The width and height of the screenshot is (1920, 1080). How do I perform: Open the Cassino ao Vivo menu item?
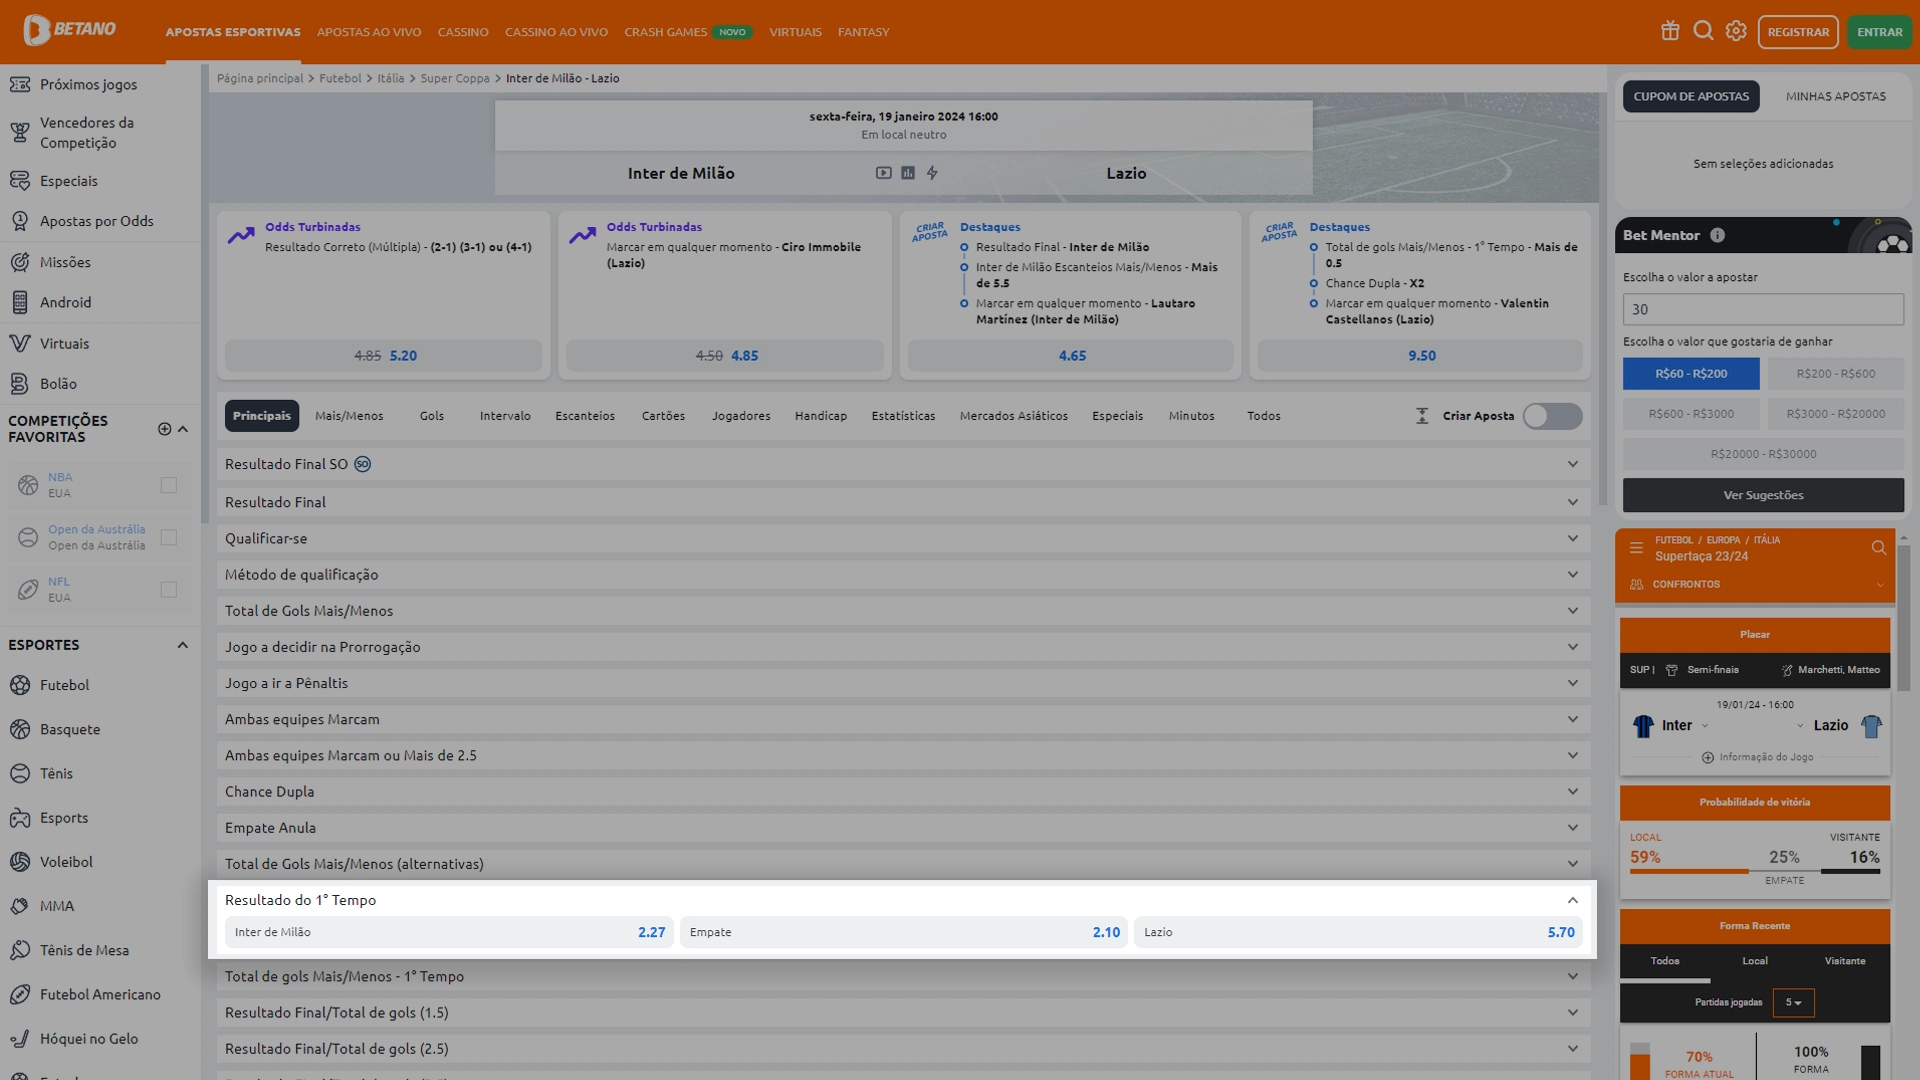[556, 32]
